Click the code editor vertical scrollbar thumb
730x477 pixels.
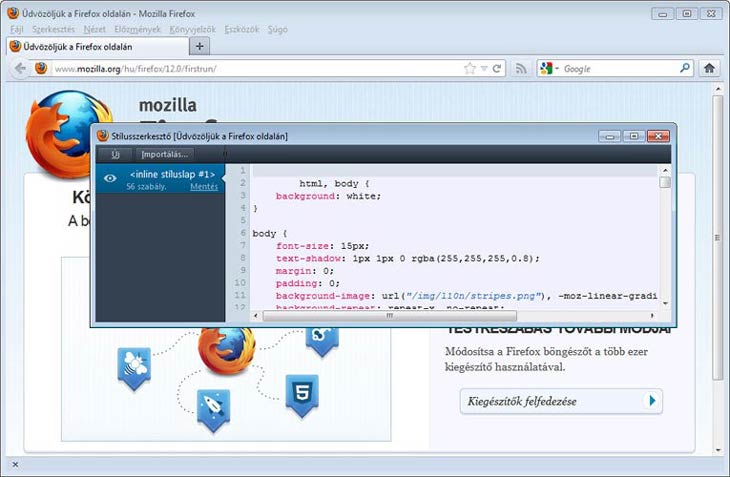(x=665, y=182)
